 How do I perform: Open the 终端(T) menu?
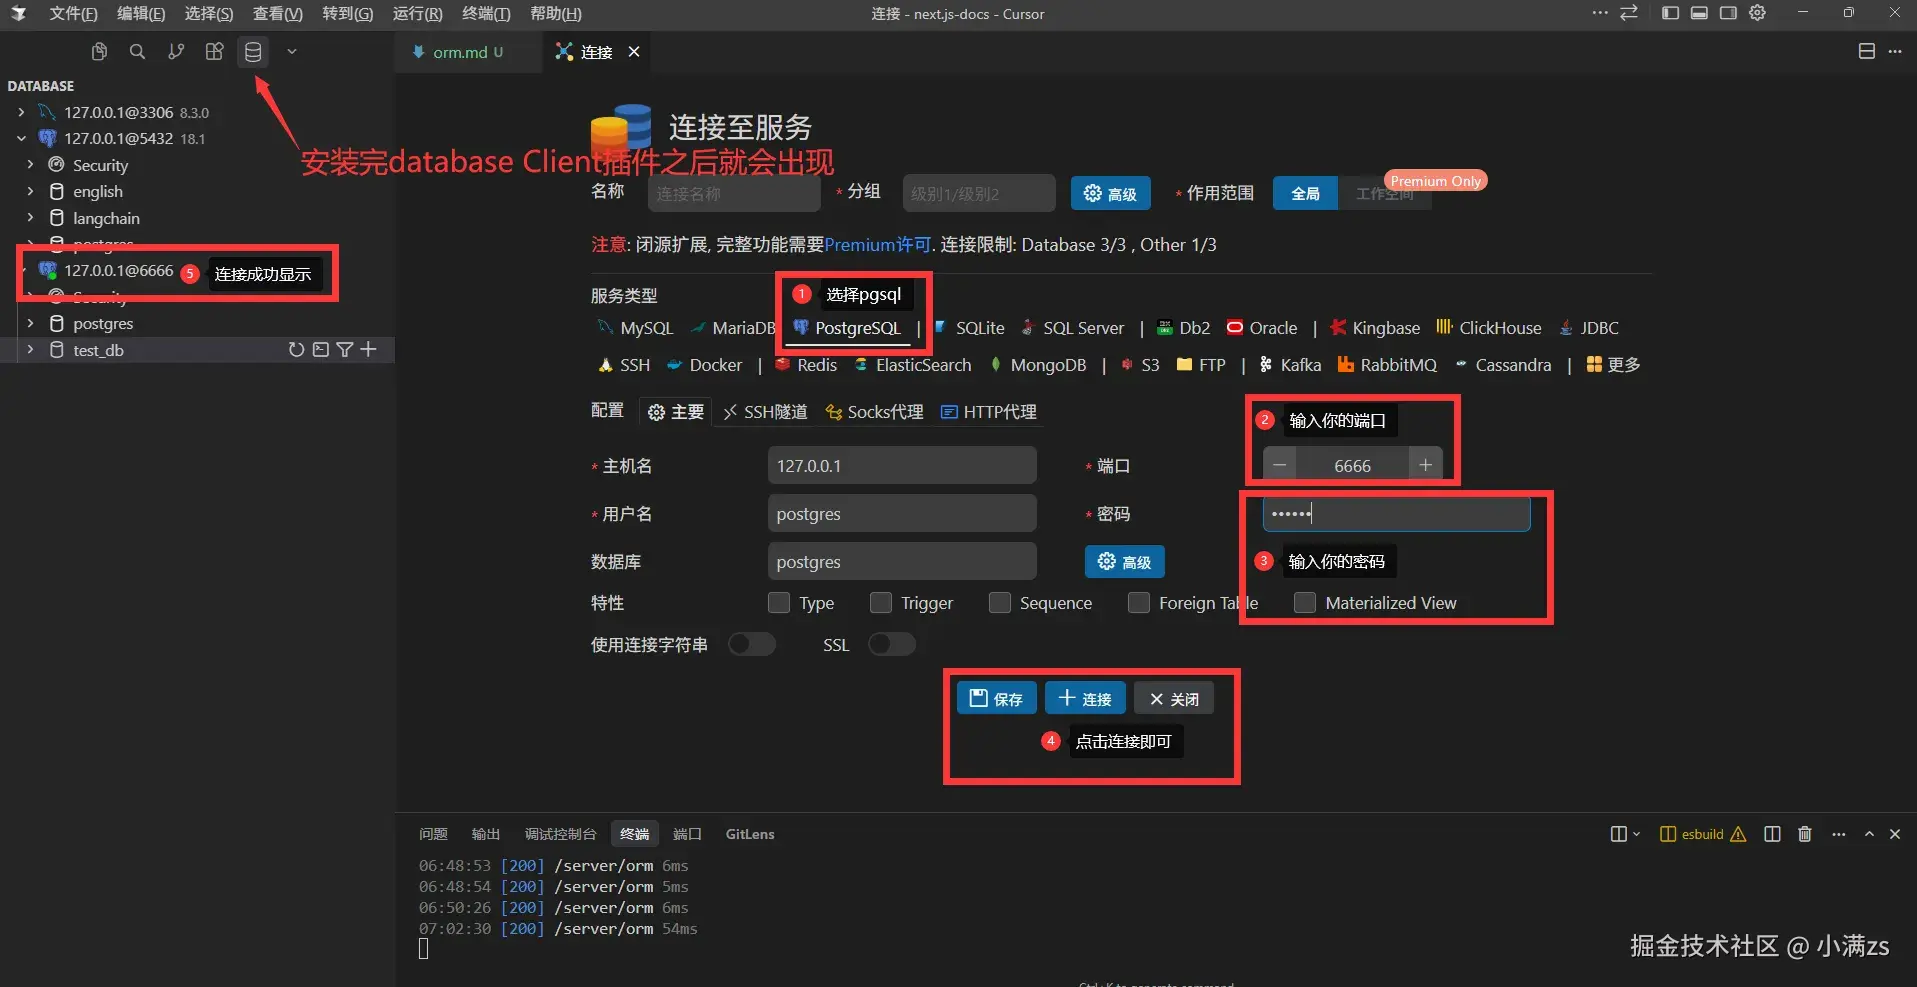486,14
